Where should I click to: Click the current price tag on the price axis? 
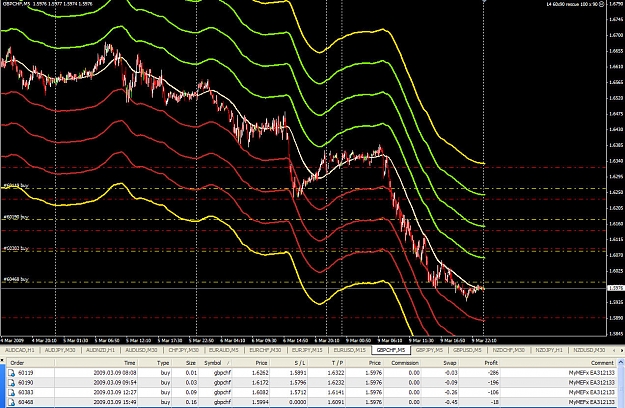[616, 288]
